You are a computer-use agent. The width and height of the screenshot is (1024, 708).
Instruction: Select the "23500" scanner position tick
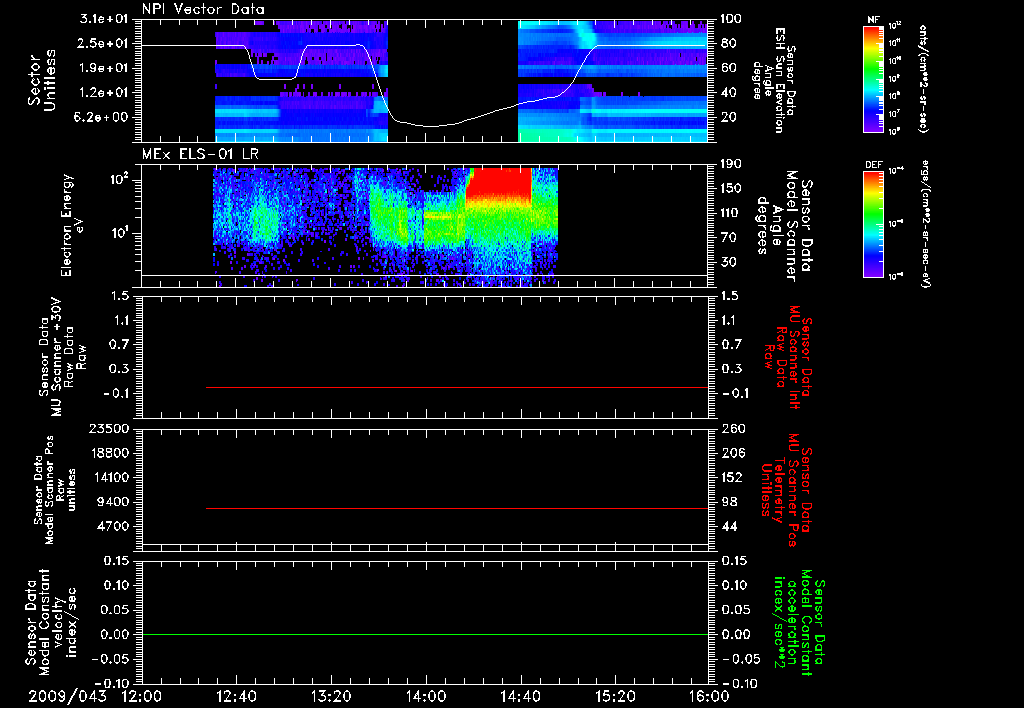click(109, 428)
